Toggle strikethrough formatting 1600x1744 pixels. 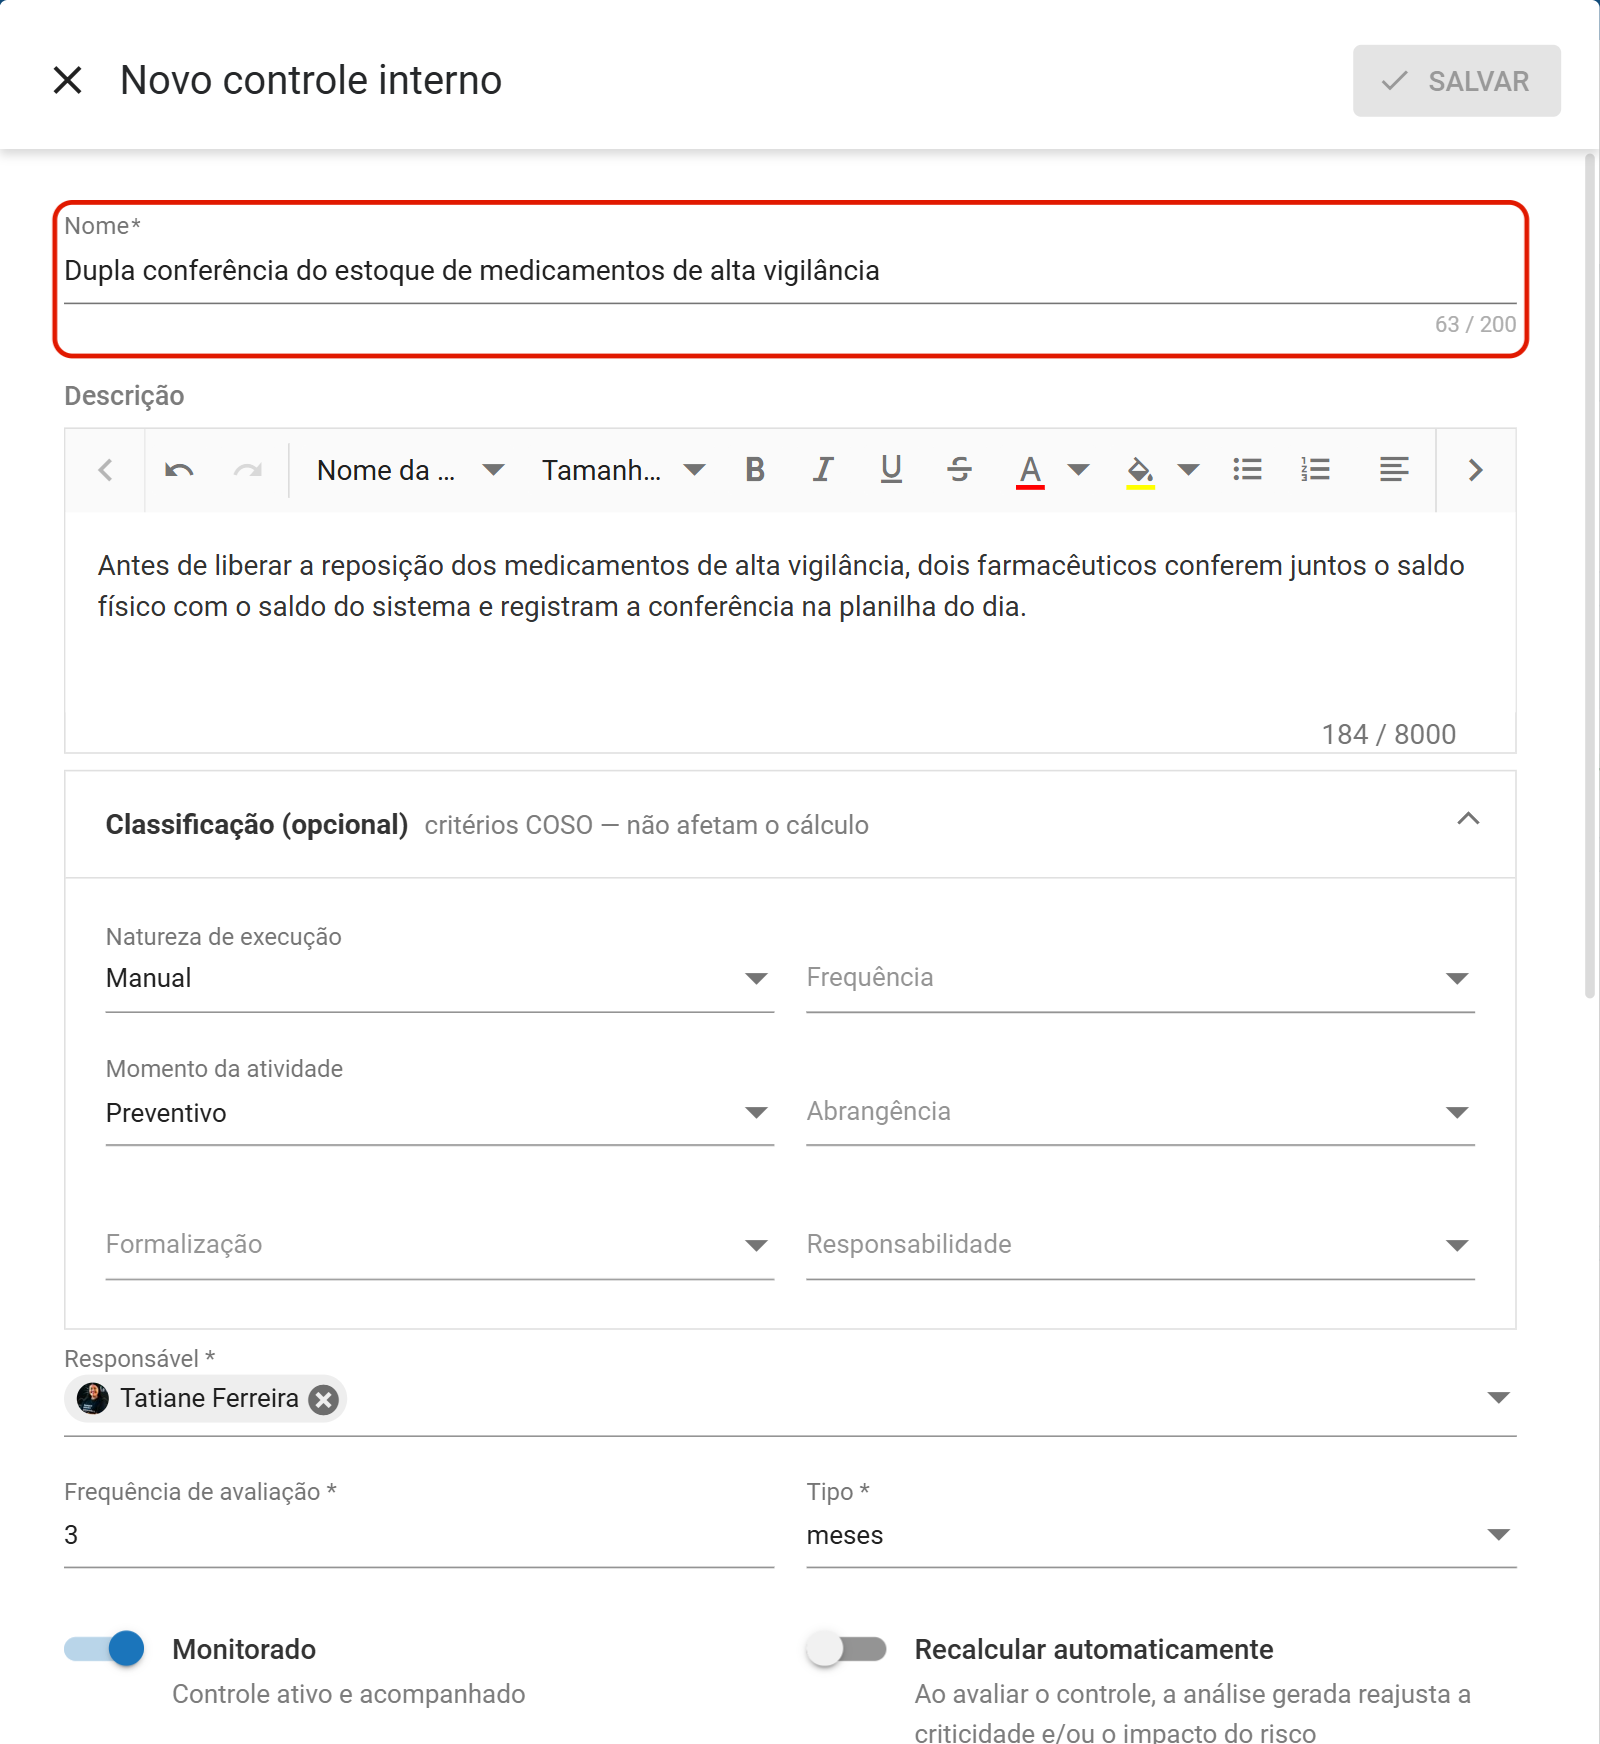(x=959, y=470)
